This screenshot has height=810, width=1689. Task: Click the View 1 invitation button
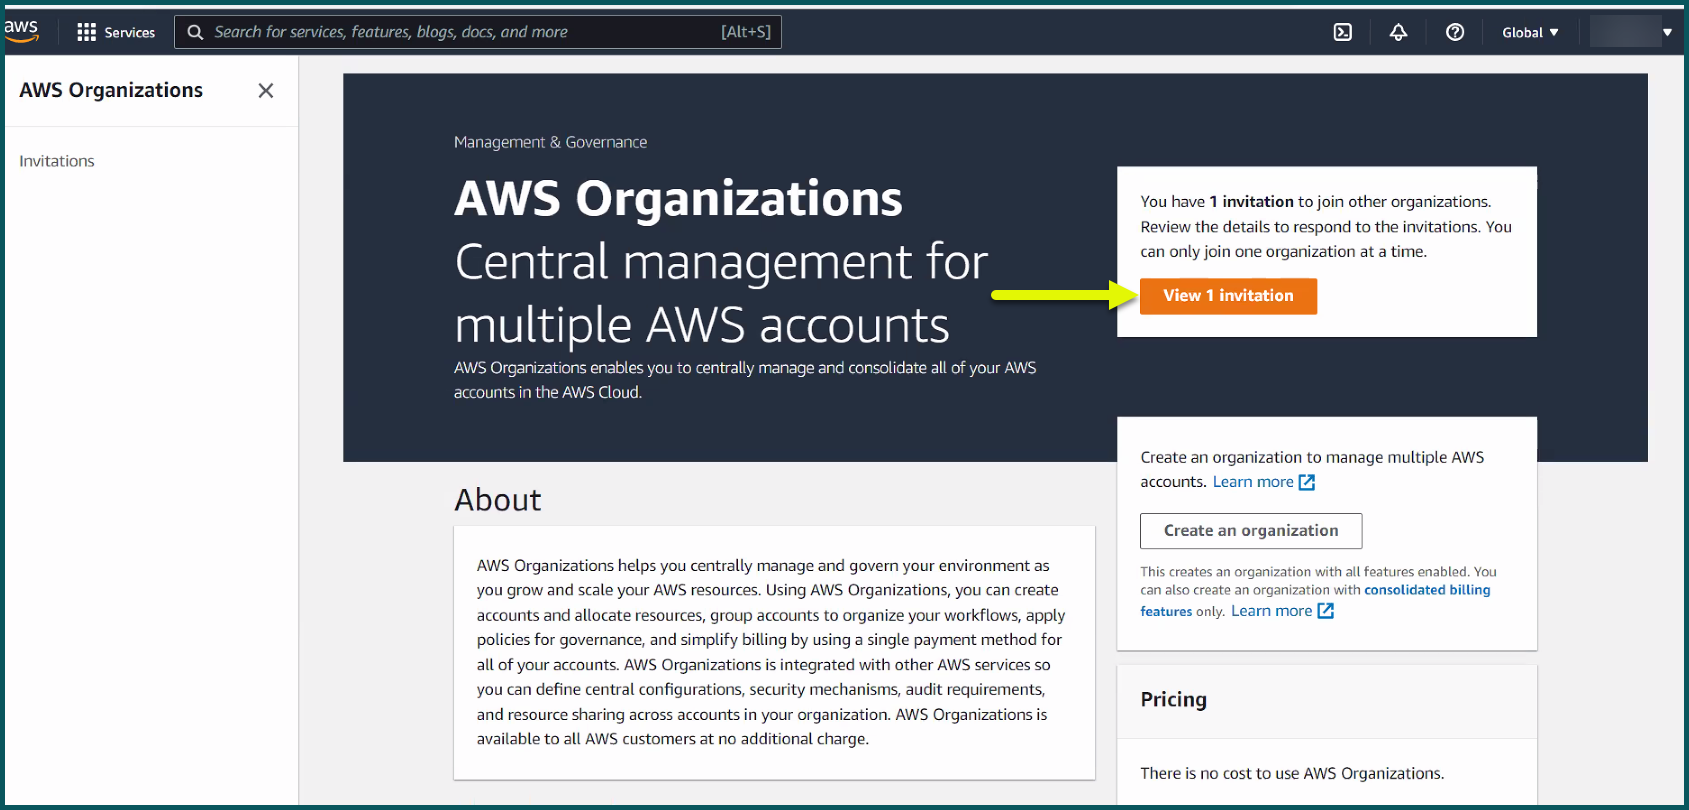(x=1228, y=296)
